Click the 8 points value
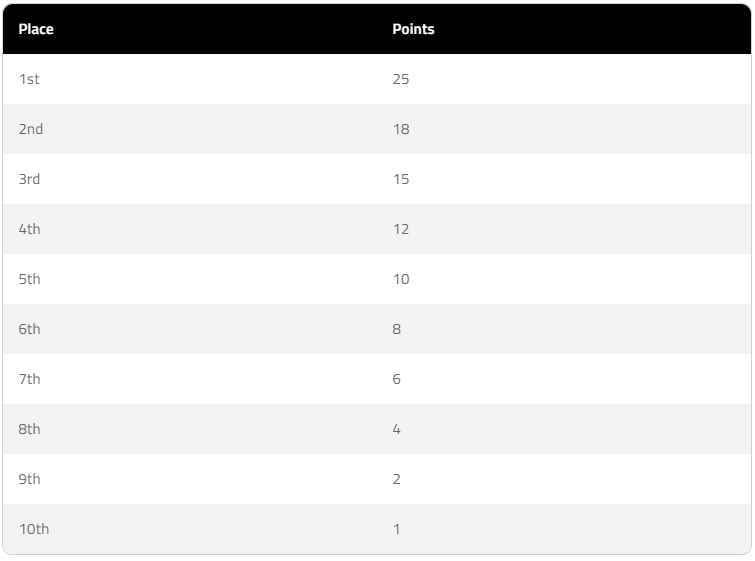The height and width of the screenshot is (561, 755). pyautogui.click(x=397, y=329)
